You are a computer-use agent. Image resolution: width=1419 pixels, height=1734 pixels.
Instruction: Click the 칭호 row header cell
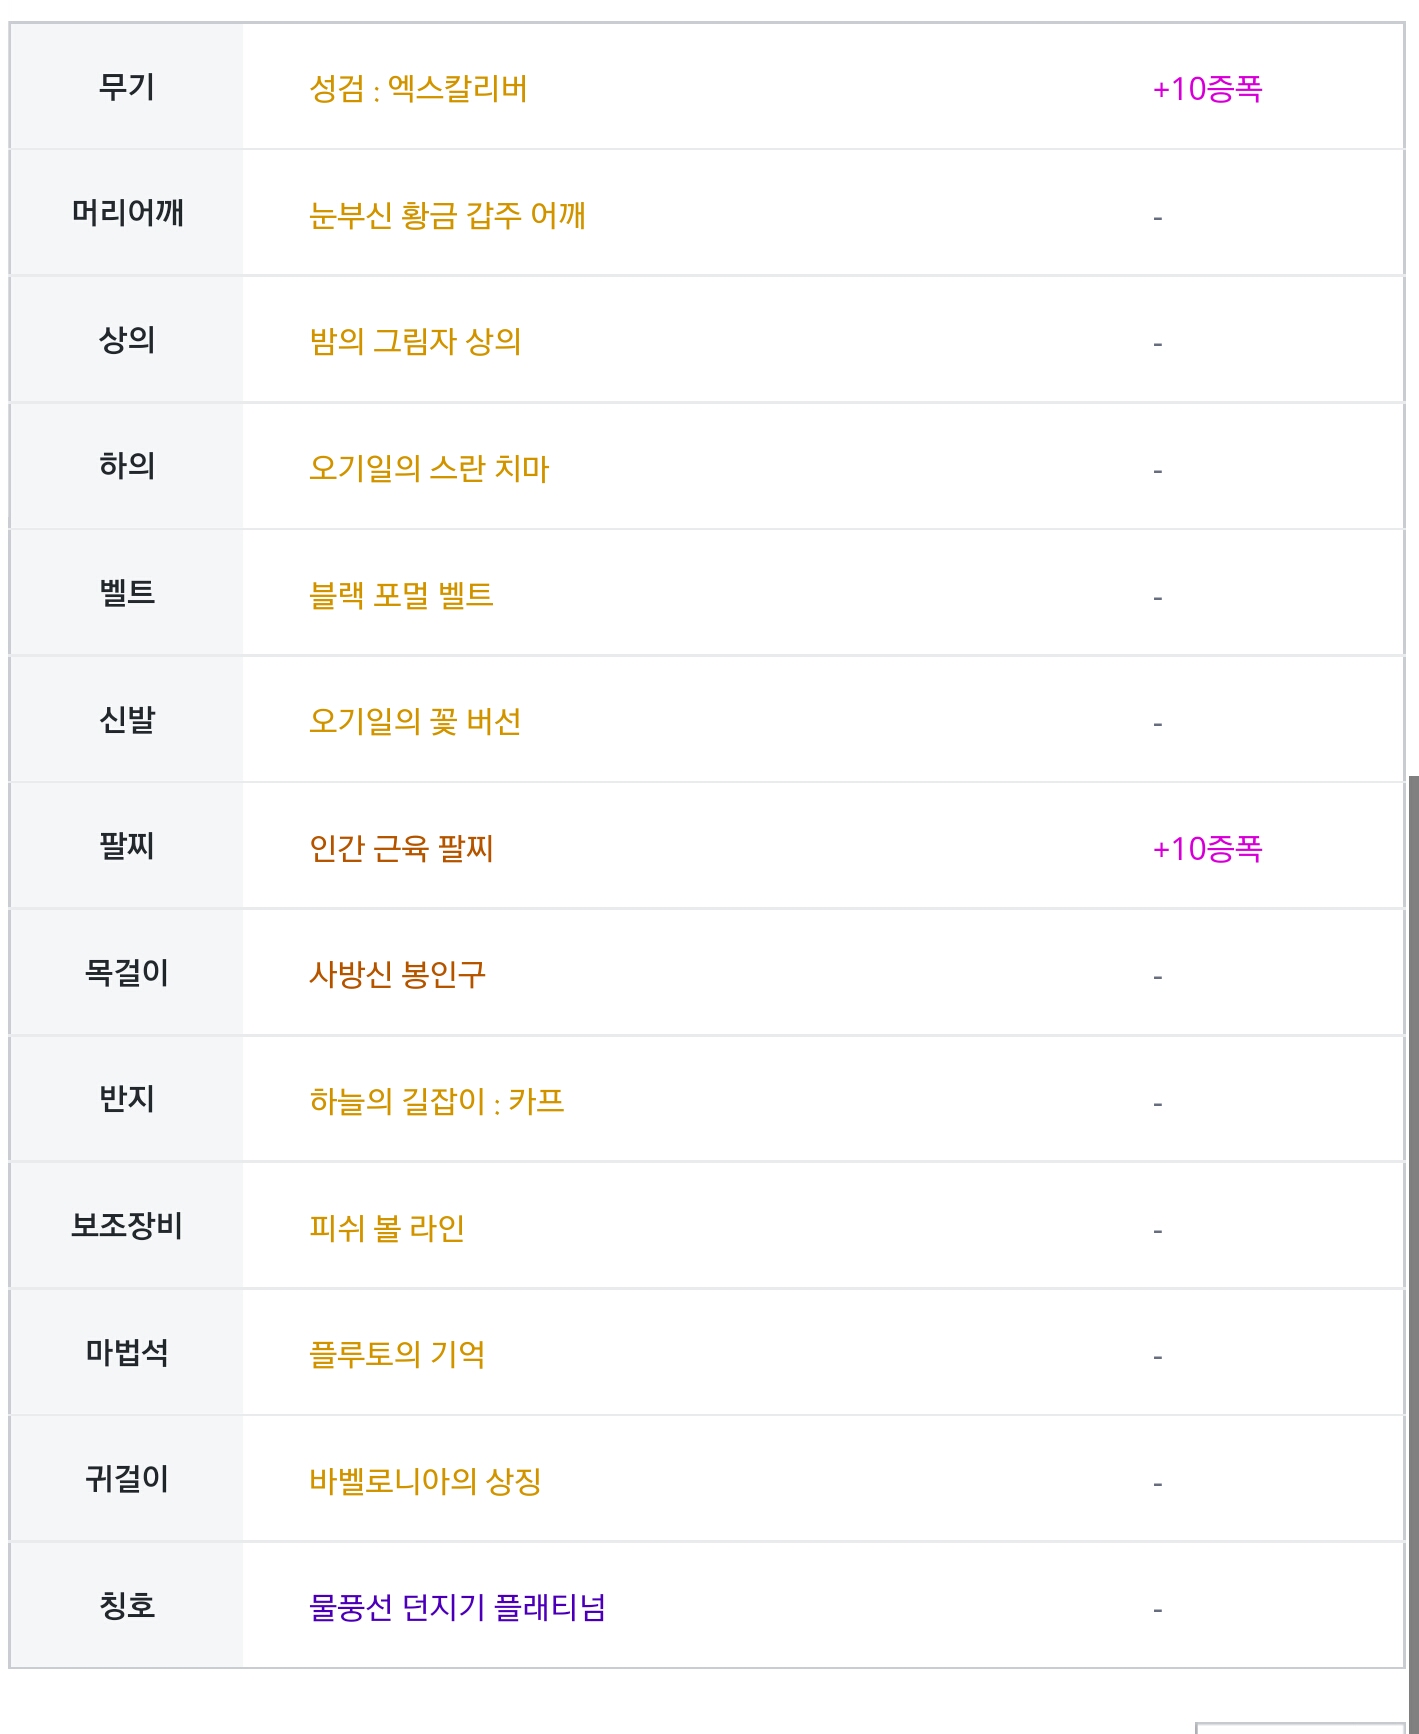(x=127, y=1605)
